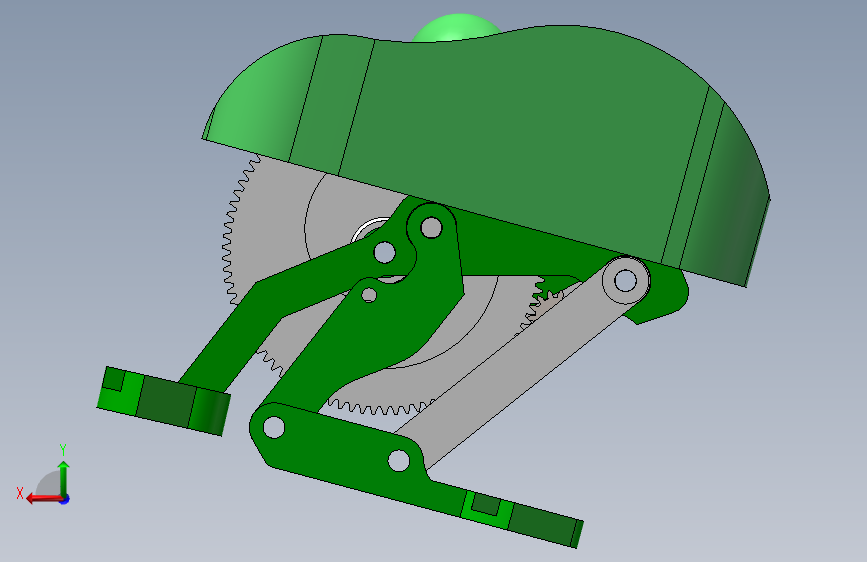Click the middle hole of lower bracket
Image resolution: width=867 pixels, height=562 pixels.
tap(399, 460)
